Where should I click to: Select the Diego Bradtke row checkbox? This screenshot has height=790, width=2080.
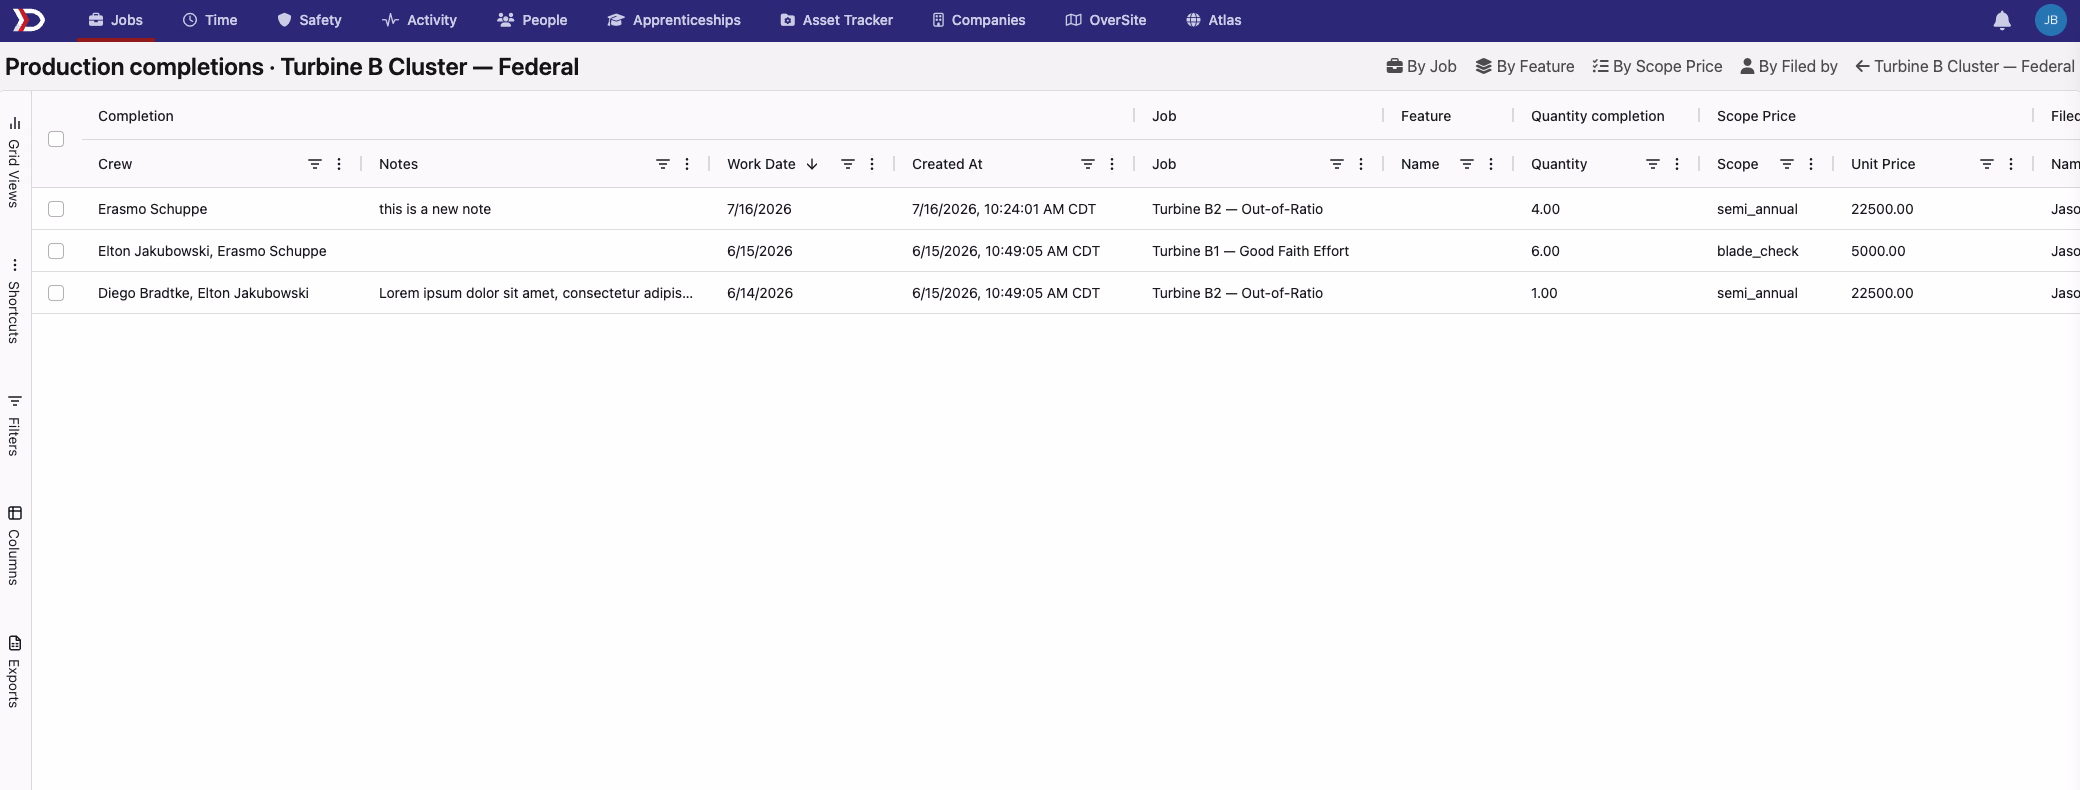tap(56, 293)
